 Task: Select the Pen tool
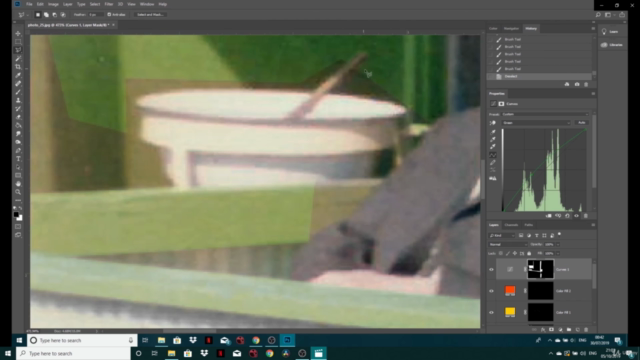pos(18,150)
